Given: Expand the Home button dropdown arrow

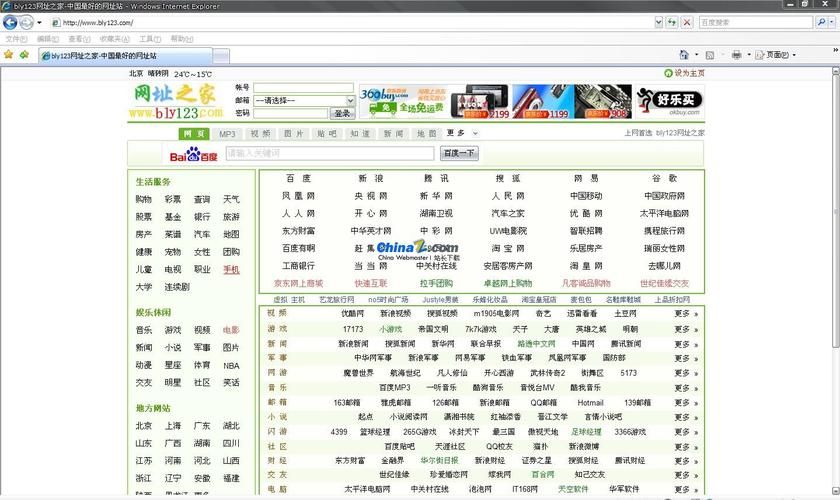Looking at the screenshot, I should [696, 55].
